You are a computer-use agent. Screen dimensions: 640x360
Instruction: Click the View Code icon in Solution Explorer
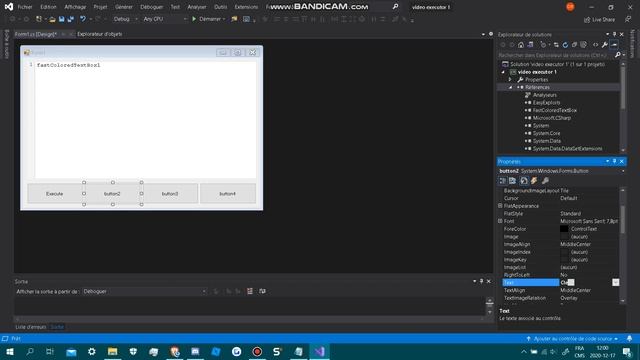tap(596, 45)
